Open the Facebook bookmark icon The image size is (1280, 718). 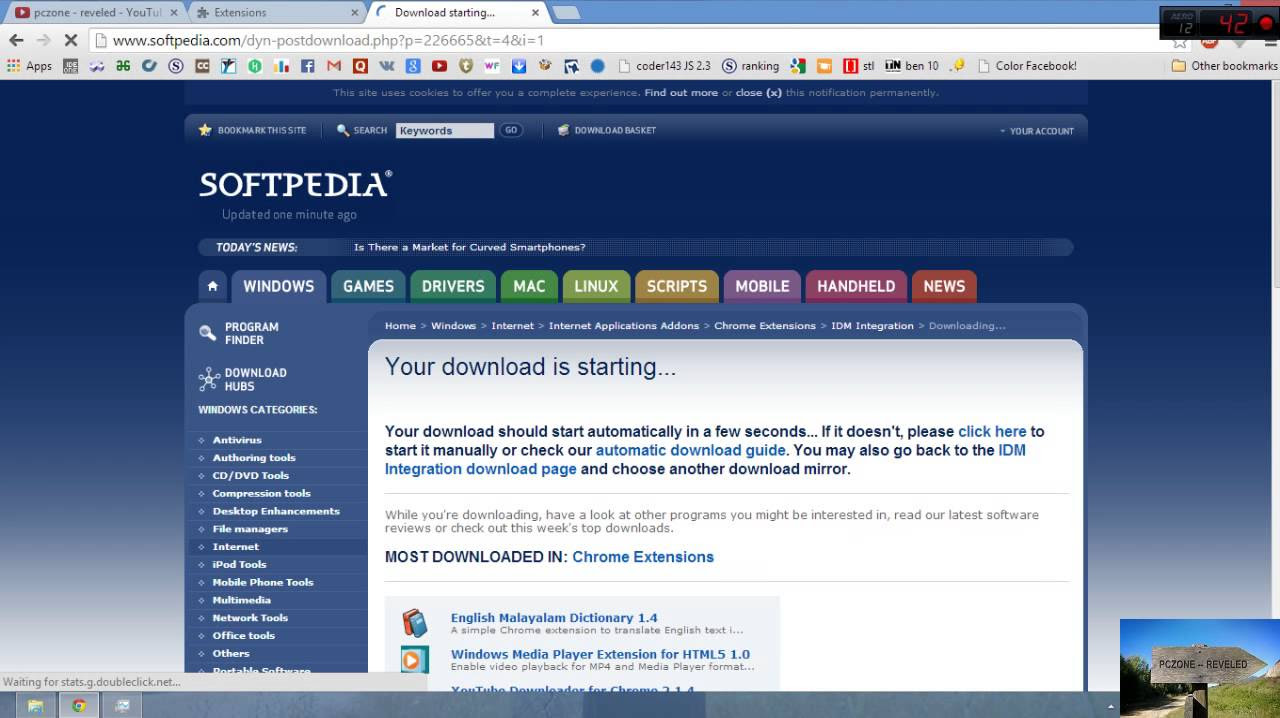point(307,66)
